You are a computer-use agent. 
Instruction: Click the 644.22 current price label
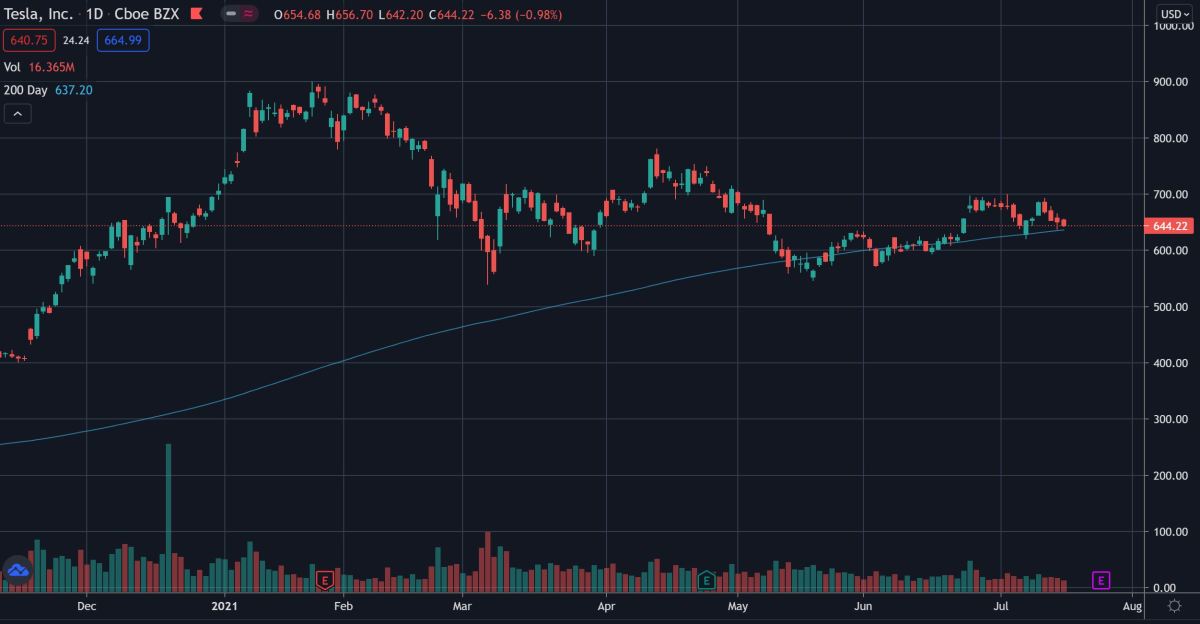[x=1170, y=226]
